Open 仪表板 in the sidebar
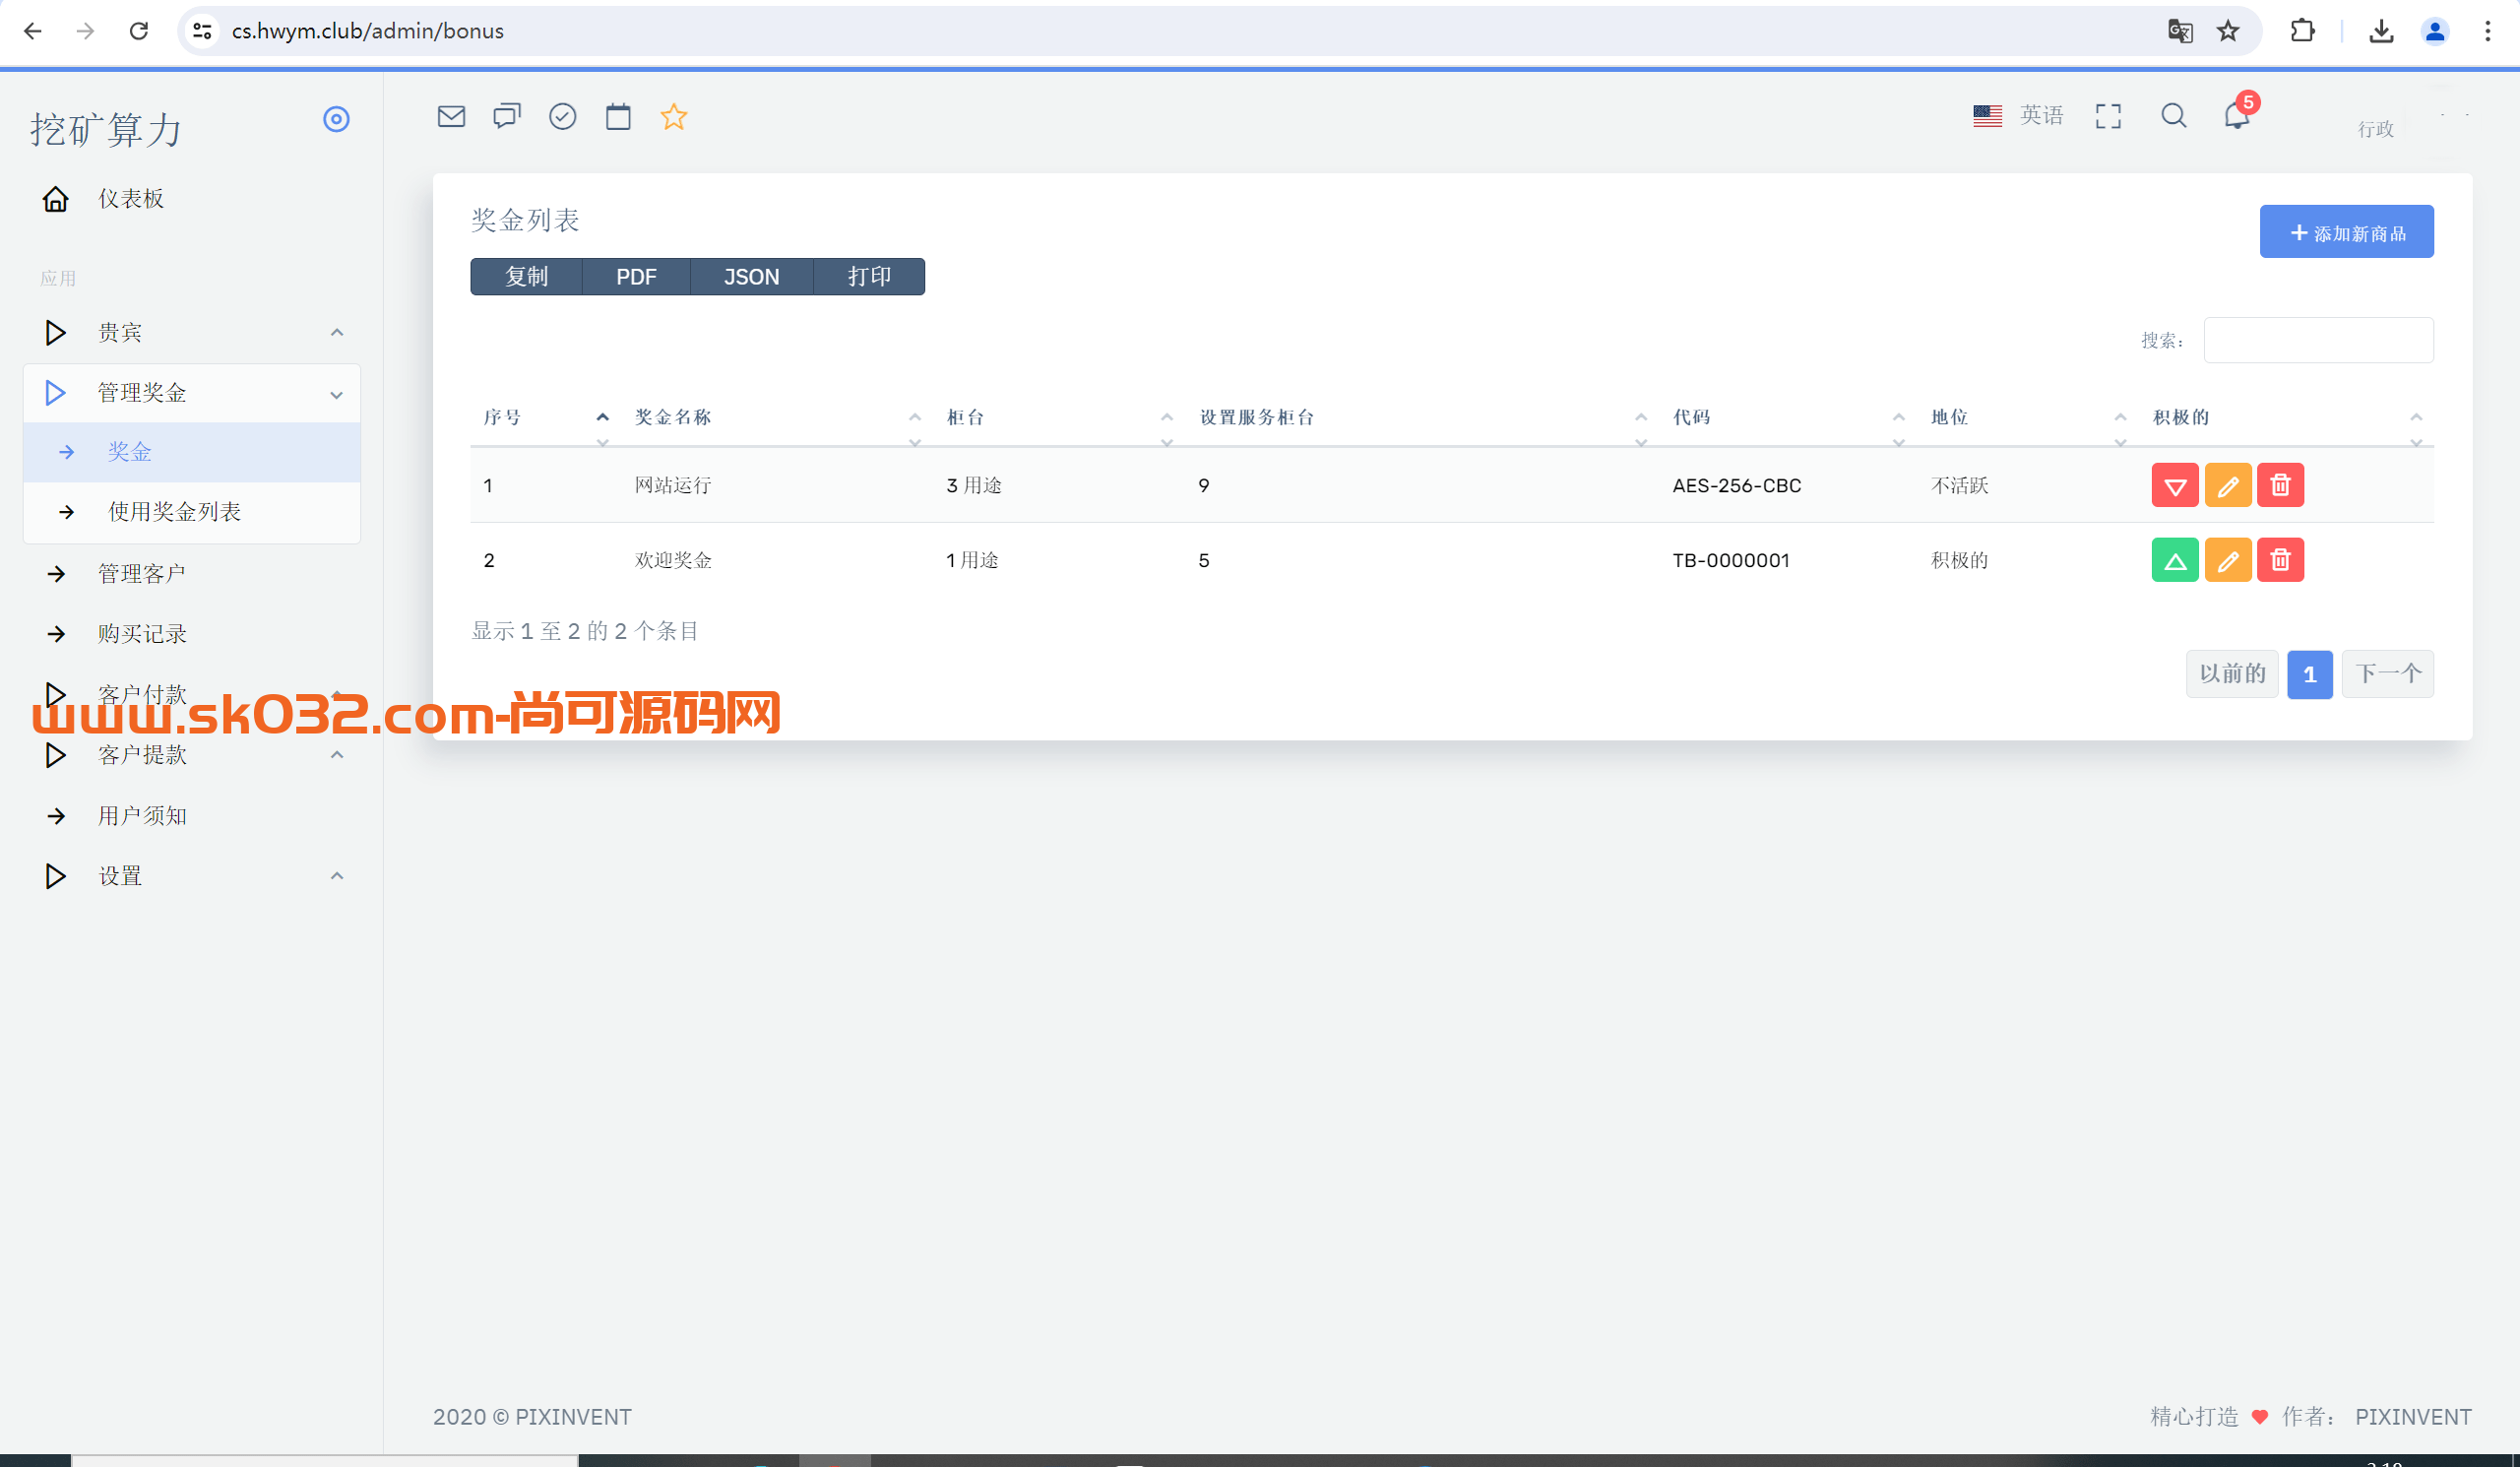This screenshot has width=2520, height=1467. (191, 199)
